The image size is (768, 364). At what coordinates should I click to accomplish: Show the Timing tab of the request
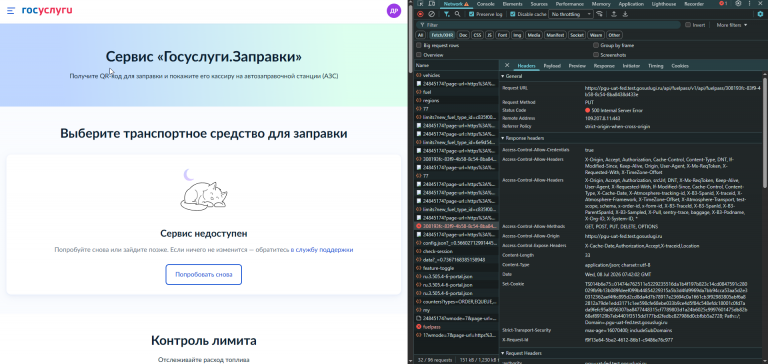click(655, 66)
